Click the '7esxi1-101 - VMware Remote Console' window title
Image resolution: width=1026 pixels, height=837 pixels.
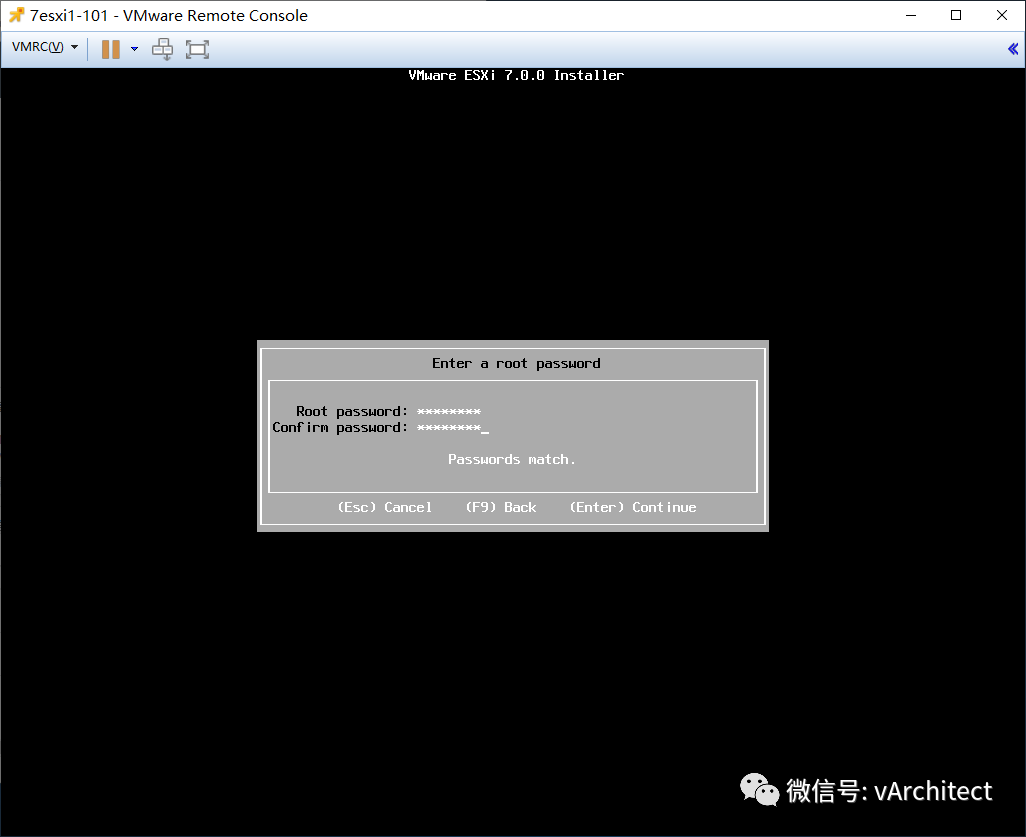click(x=169, y=15)
